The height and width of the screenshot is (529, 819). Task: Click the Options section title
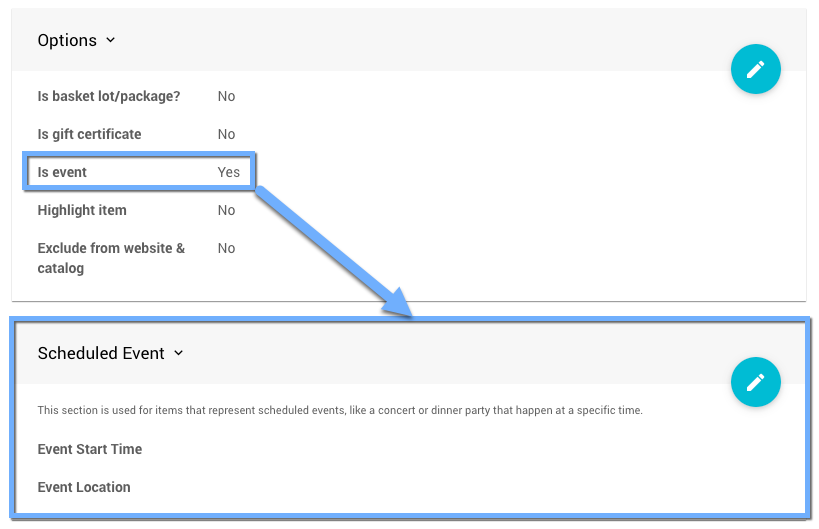[x=67, y=41]
